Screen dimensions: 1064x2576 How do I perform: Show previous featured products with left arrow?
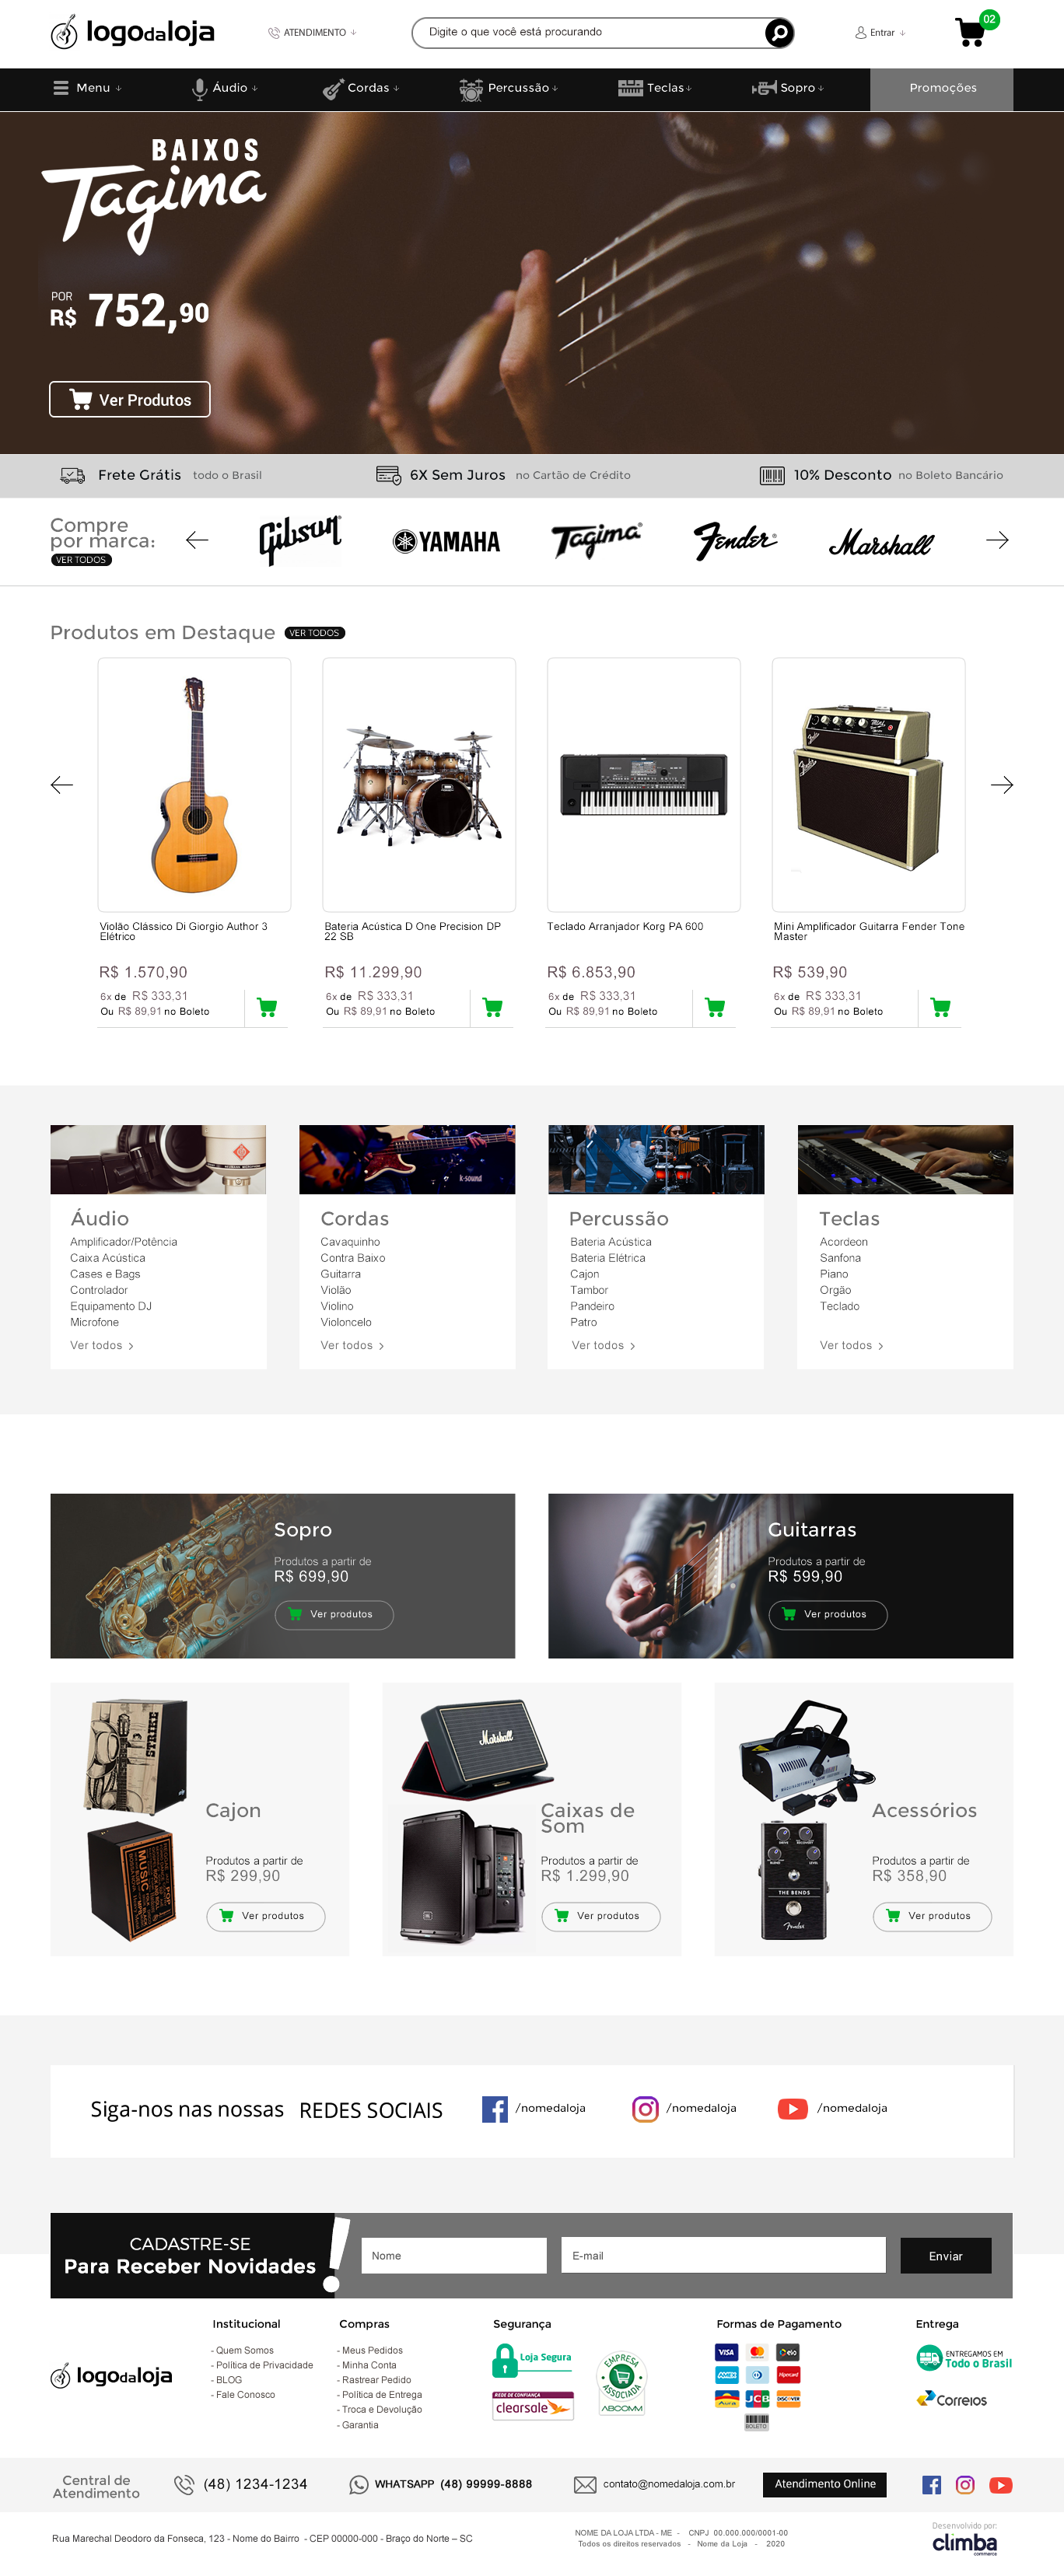click(x=62, y=785)
